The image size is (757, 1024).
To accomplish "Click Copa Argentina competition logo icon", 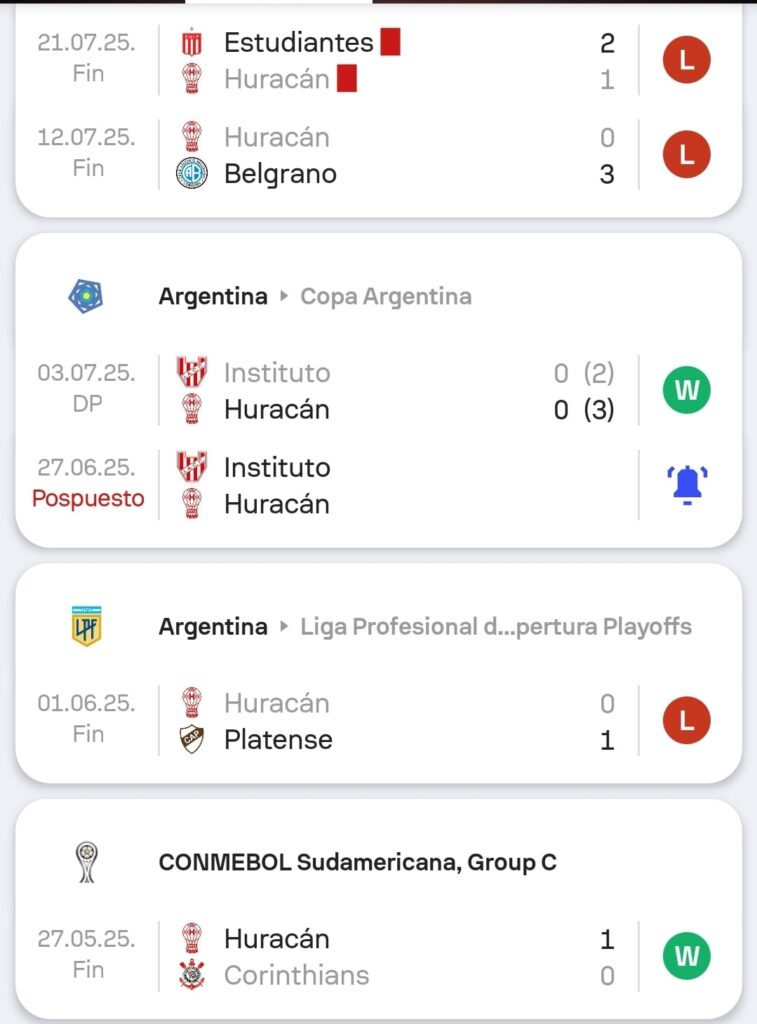I will (85, 296).
